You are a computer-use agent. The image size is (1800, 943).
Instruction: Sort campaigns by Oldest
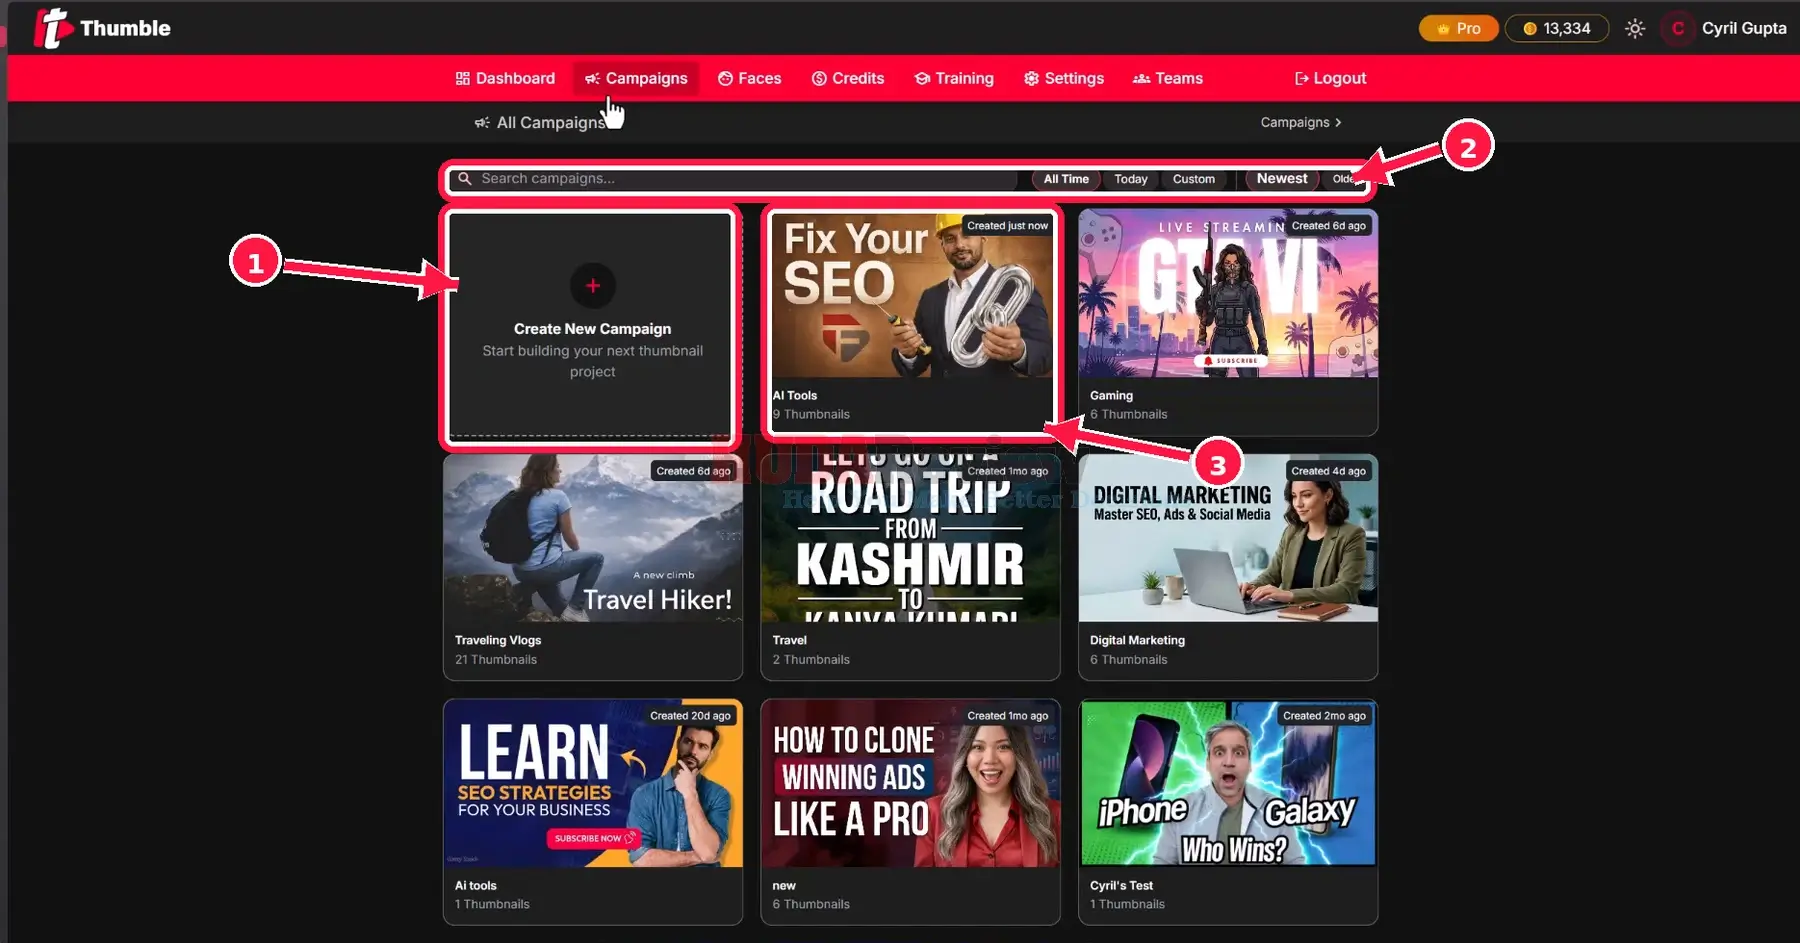coord(1343,179)
